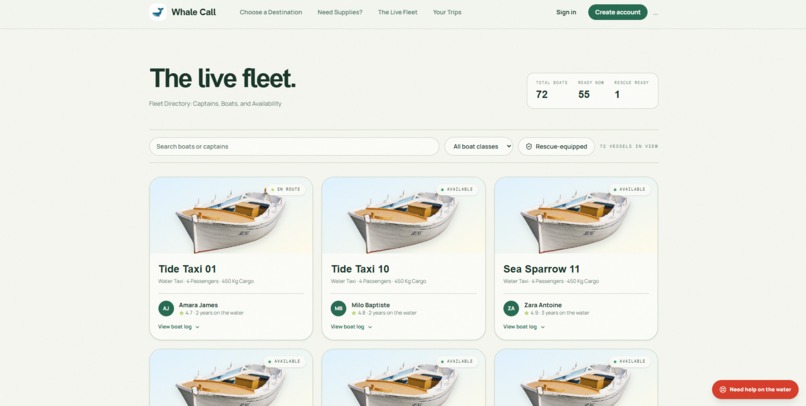Click the ZA captain avatar
This screenshot has height=406, width=806.
[x=511, y=308]
